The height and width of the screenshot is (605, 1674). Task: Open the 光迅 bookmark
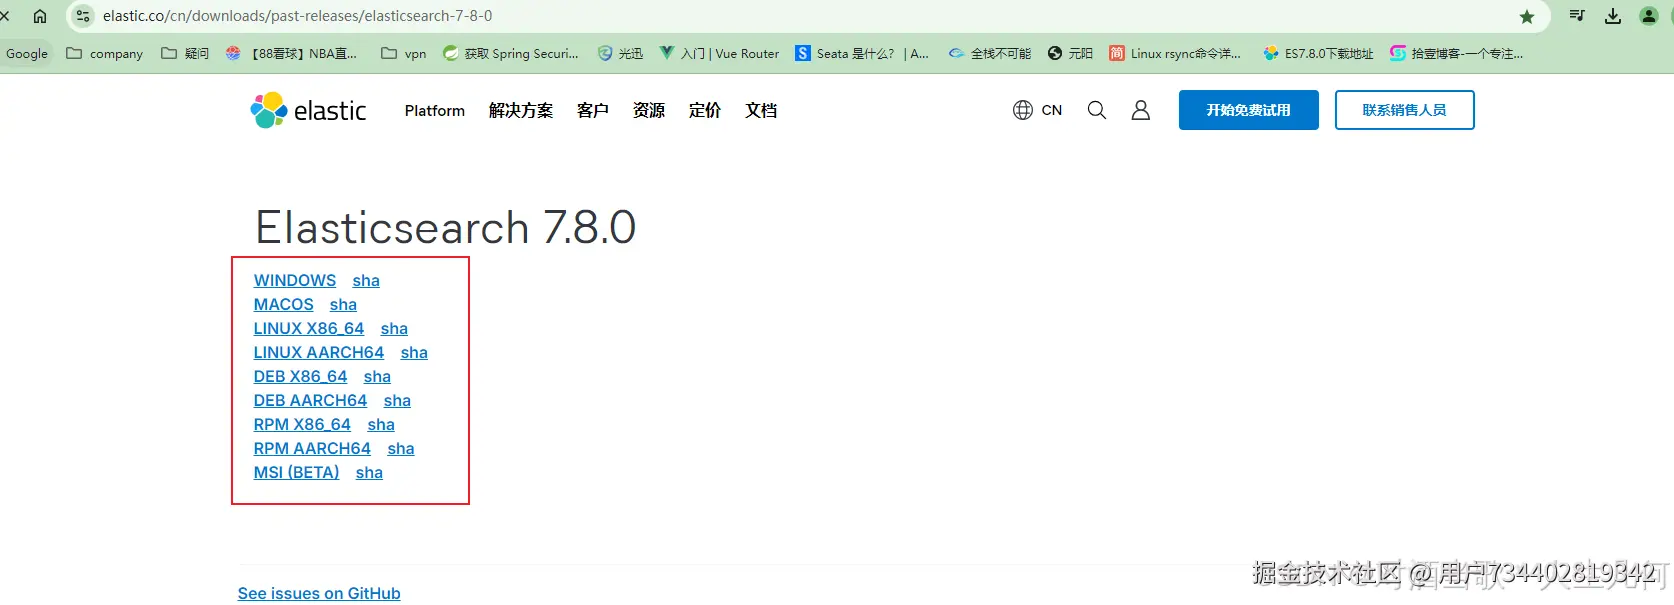(621, 54)
